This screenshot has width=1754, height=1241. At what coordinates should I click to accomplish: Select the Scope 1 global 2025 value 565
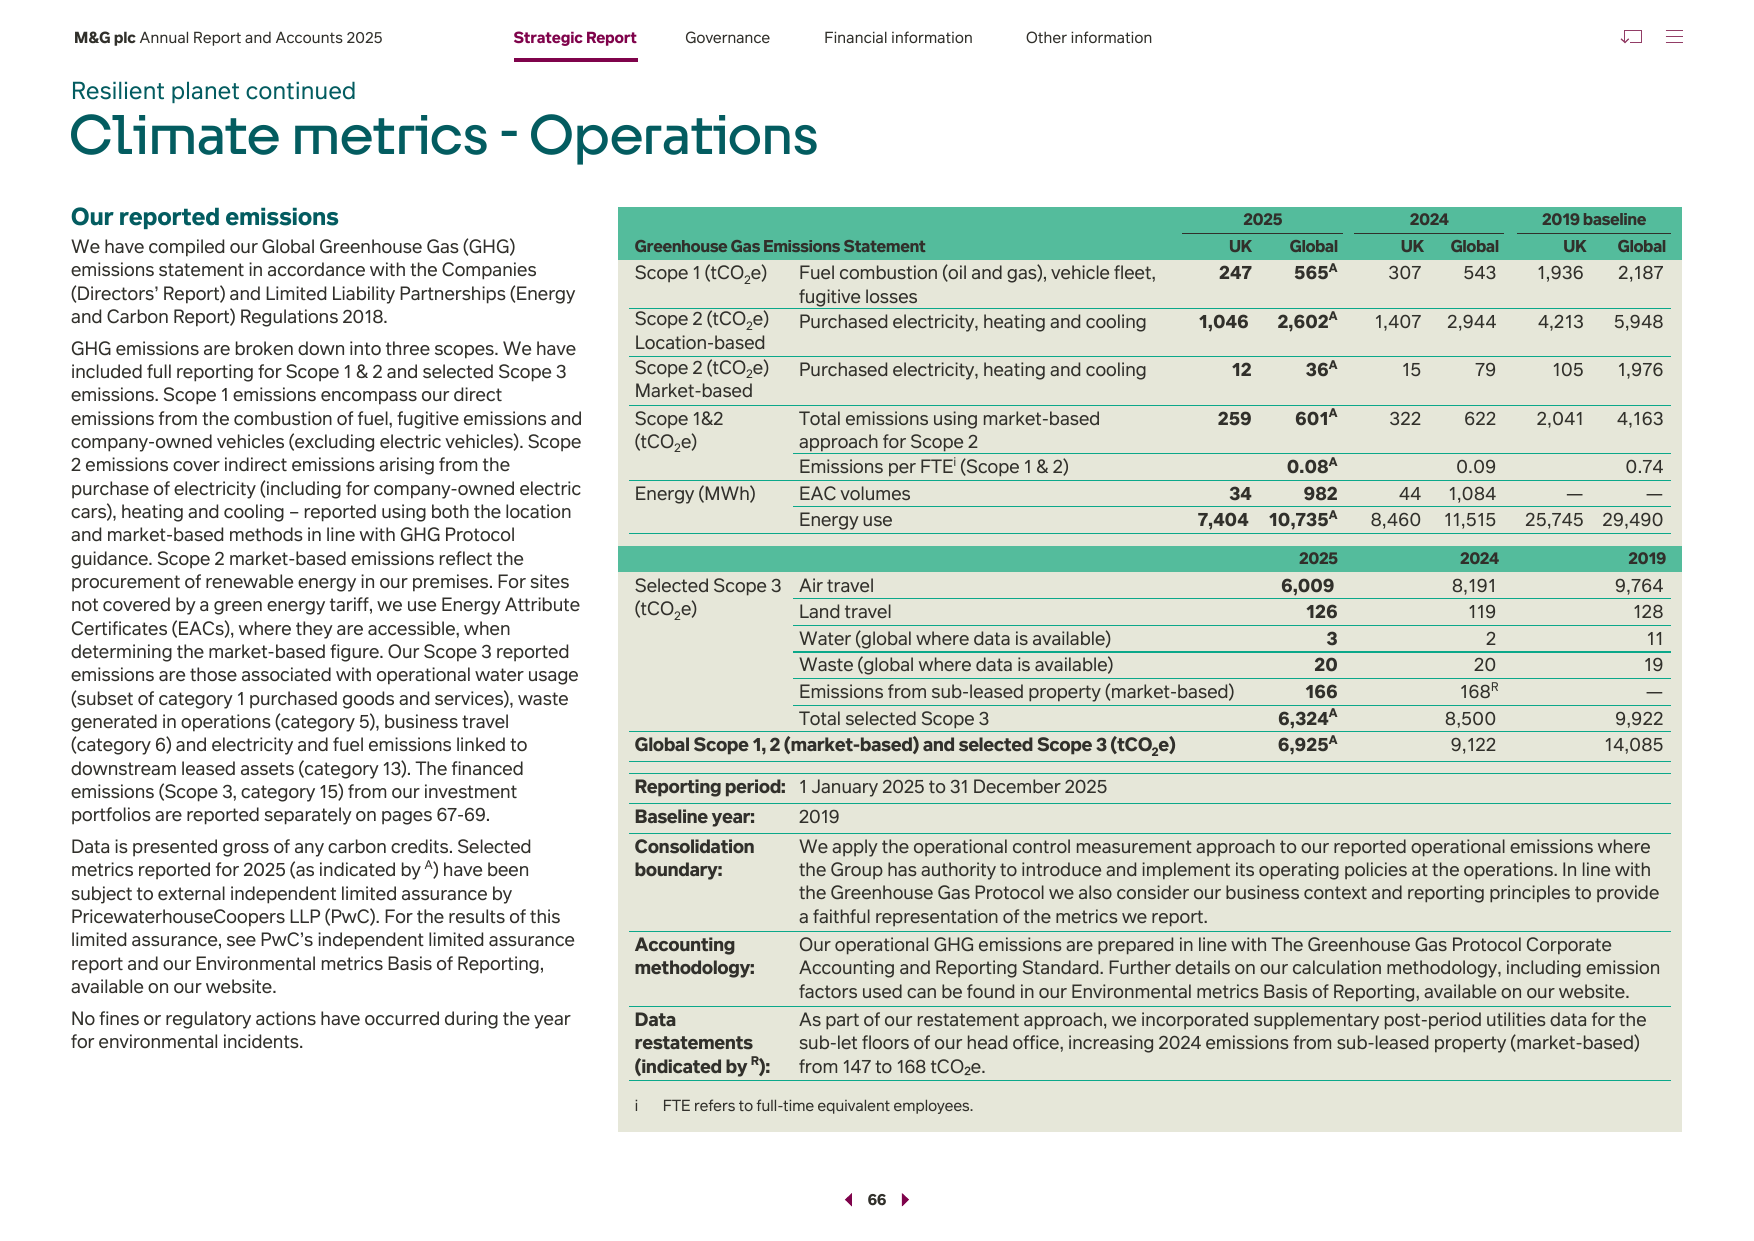1315,273
